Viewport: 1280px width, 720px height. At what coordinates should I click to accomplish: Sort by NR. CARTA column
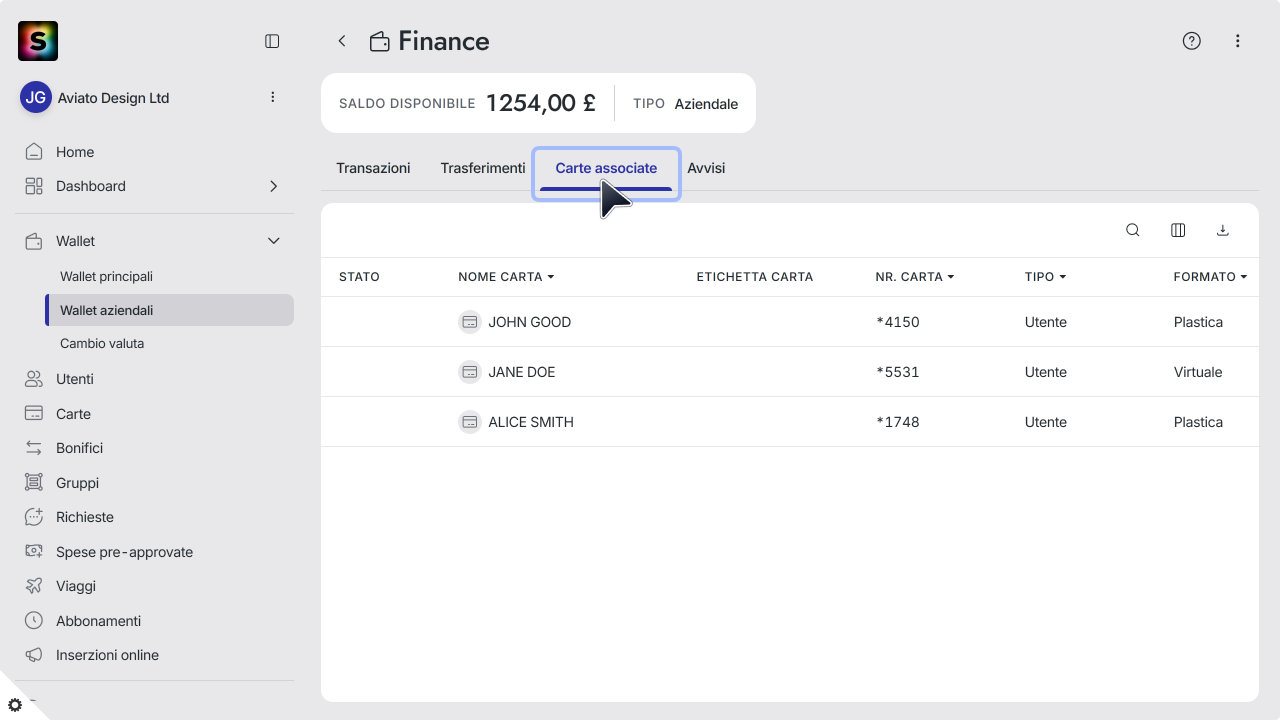[x=914, y=277]
